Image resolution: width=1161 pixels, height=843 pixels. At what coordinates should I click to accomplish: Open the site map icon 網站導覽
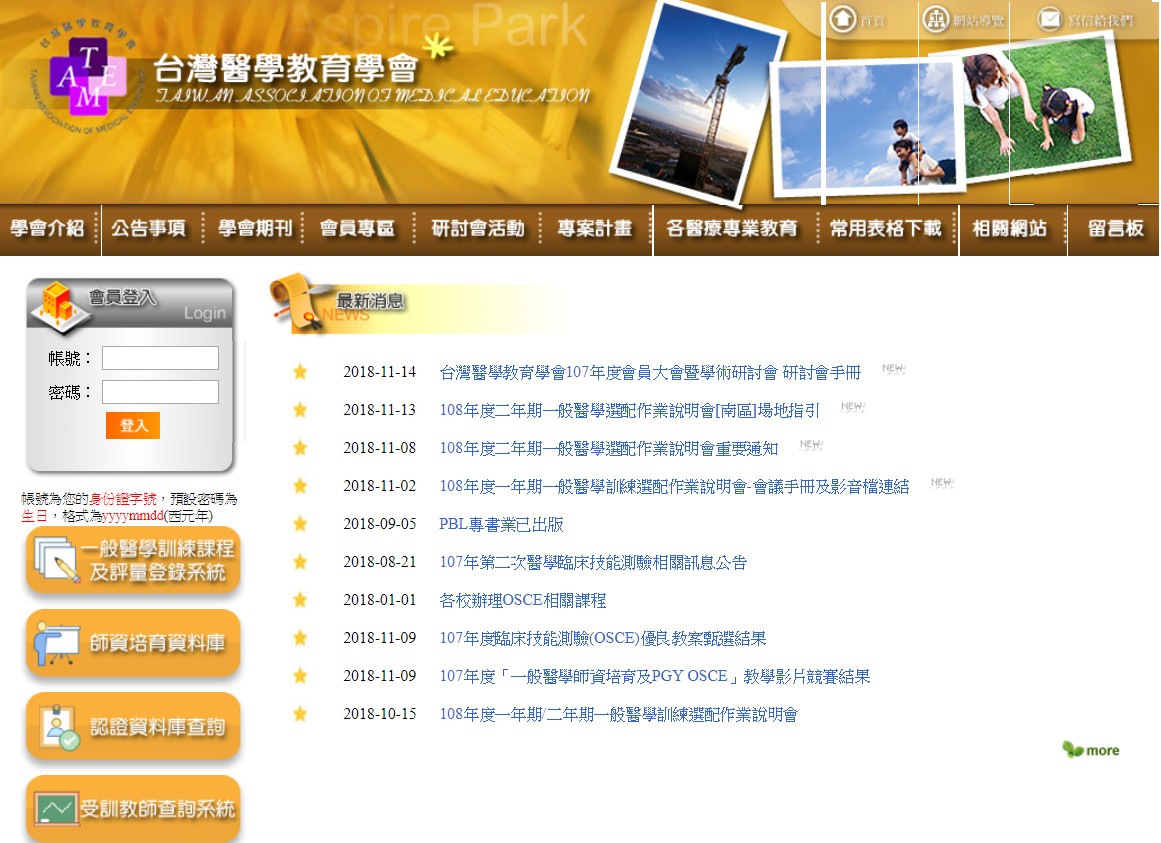(936, 19)
